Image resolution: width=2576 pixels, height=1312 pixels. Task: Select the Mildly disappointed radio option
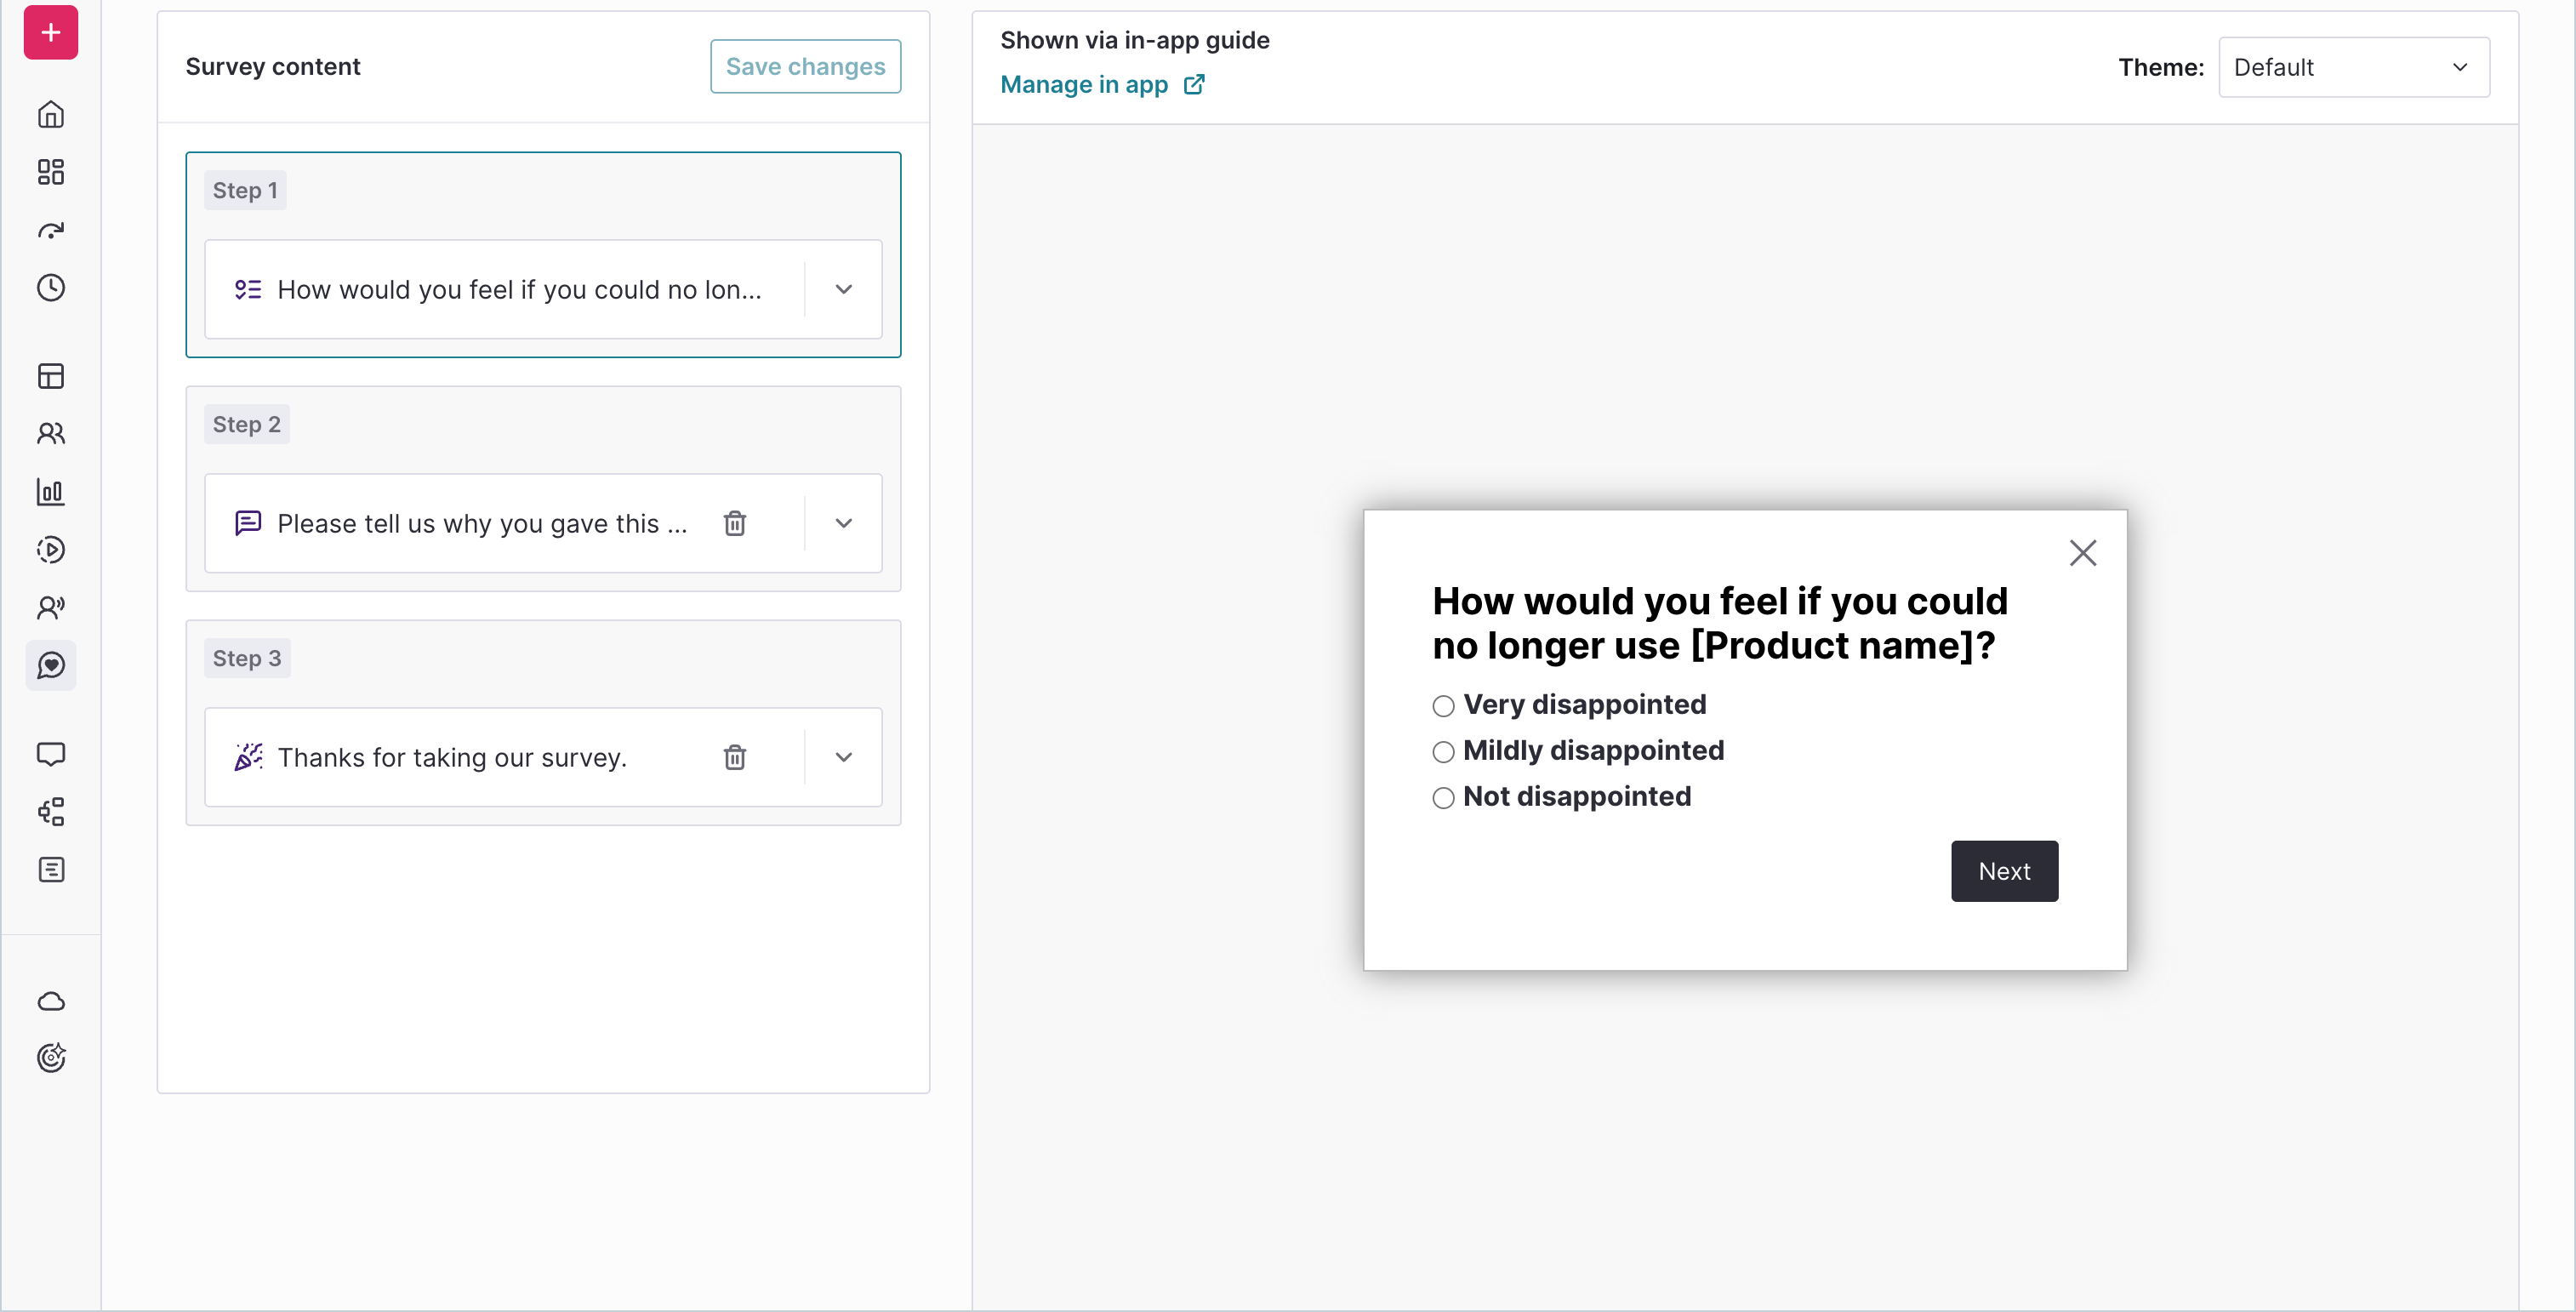click(1443, 752)
